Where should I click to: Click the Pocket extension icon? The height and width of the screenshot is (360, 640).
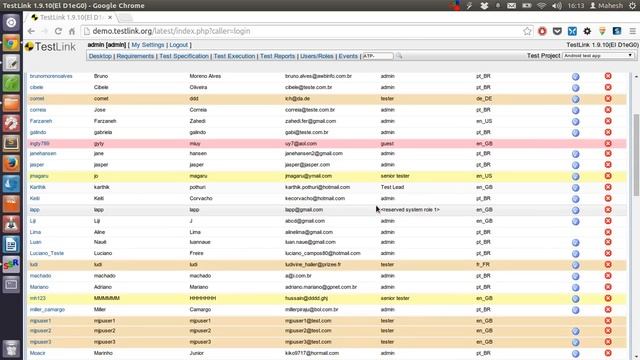click(557, 31)
